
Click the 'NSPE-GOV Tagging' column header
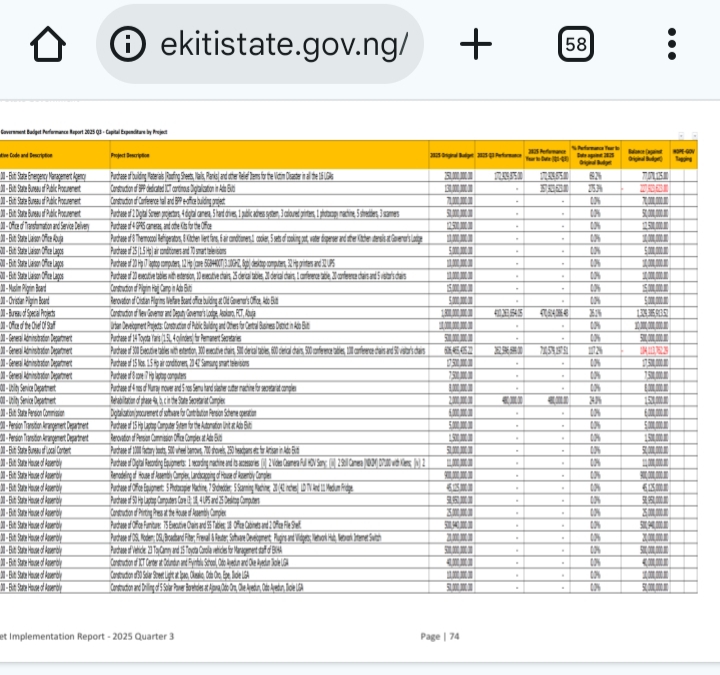tap(684, 155)
